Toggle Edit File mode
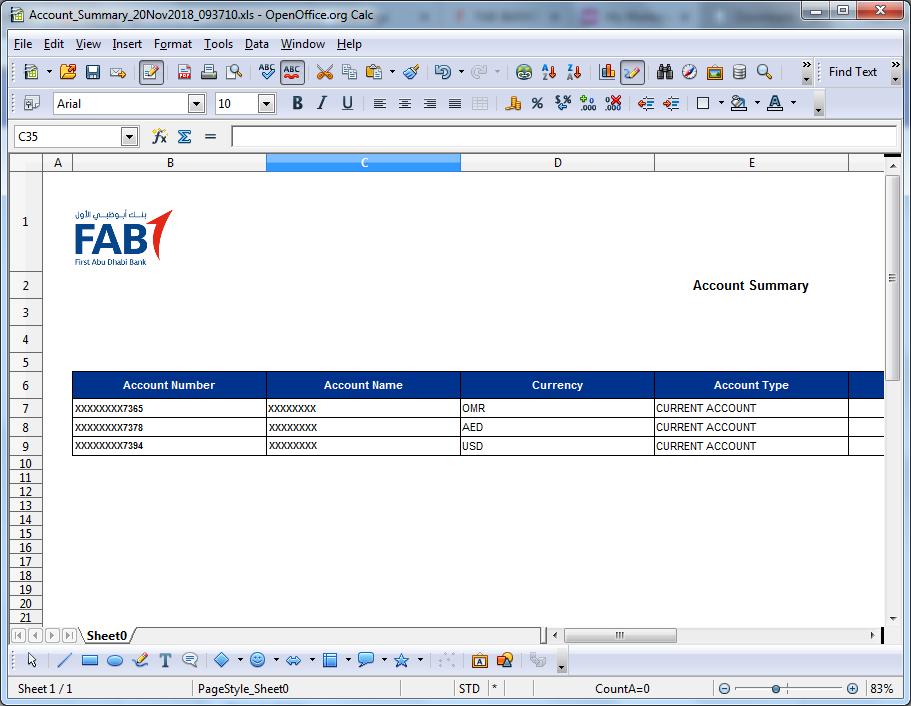The image size is (911, 706). coord(151,72)
